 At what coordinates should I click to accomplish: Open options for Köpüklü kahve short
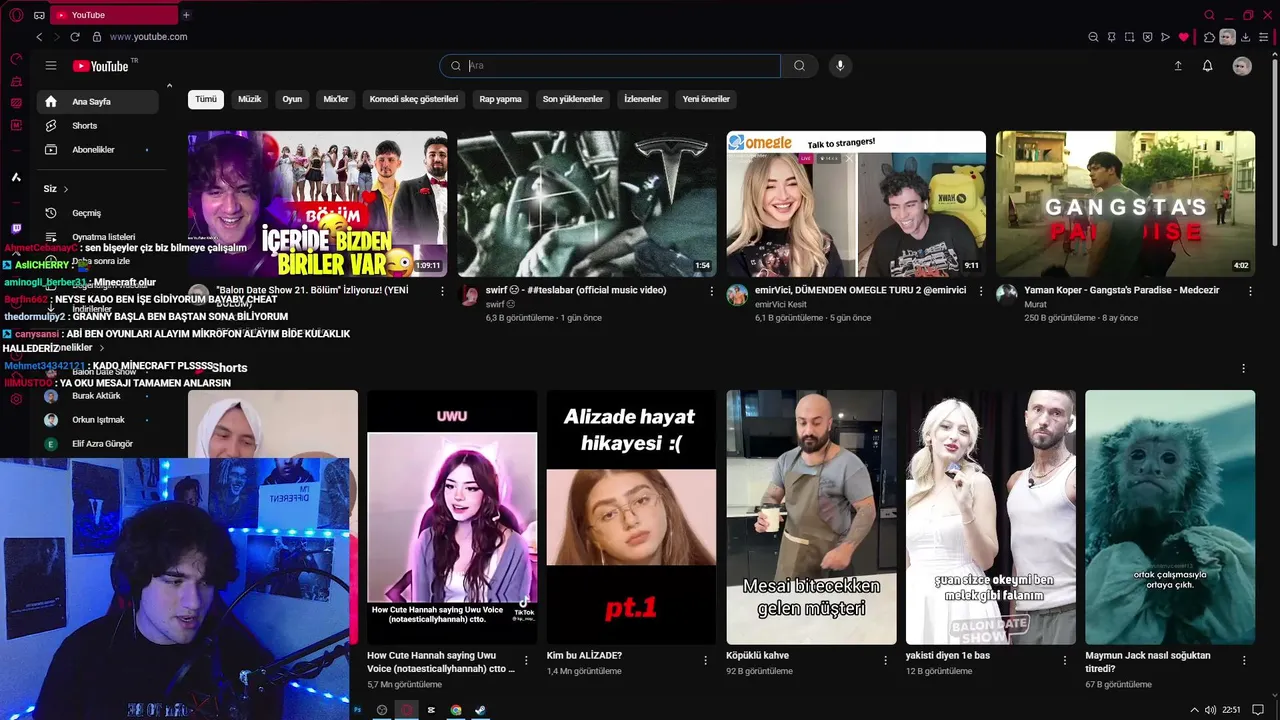(885, 660)
